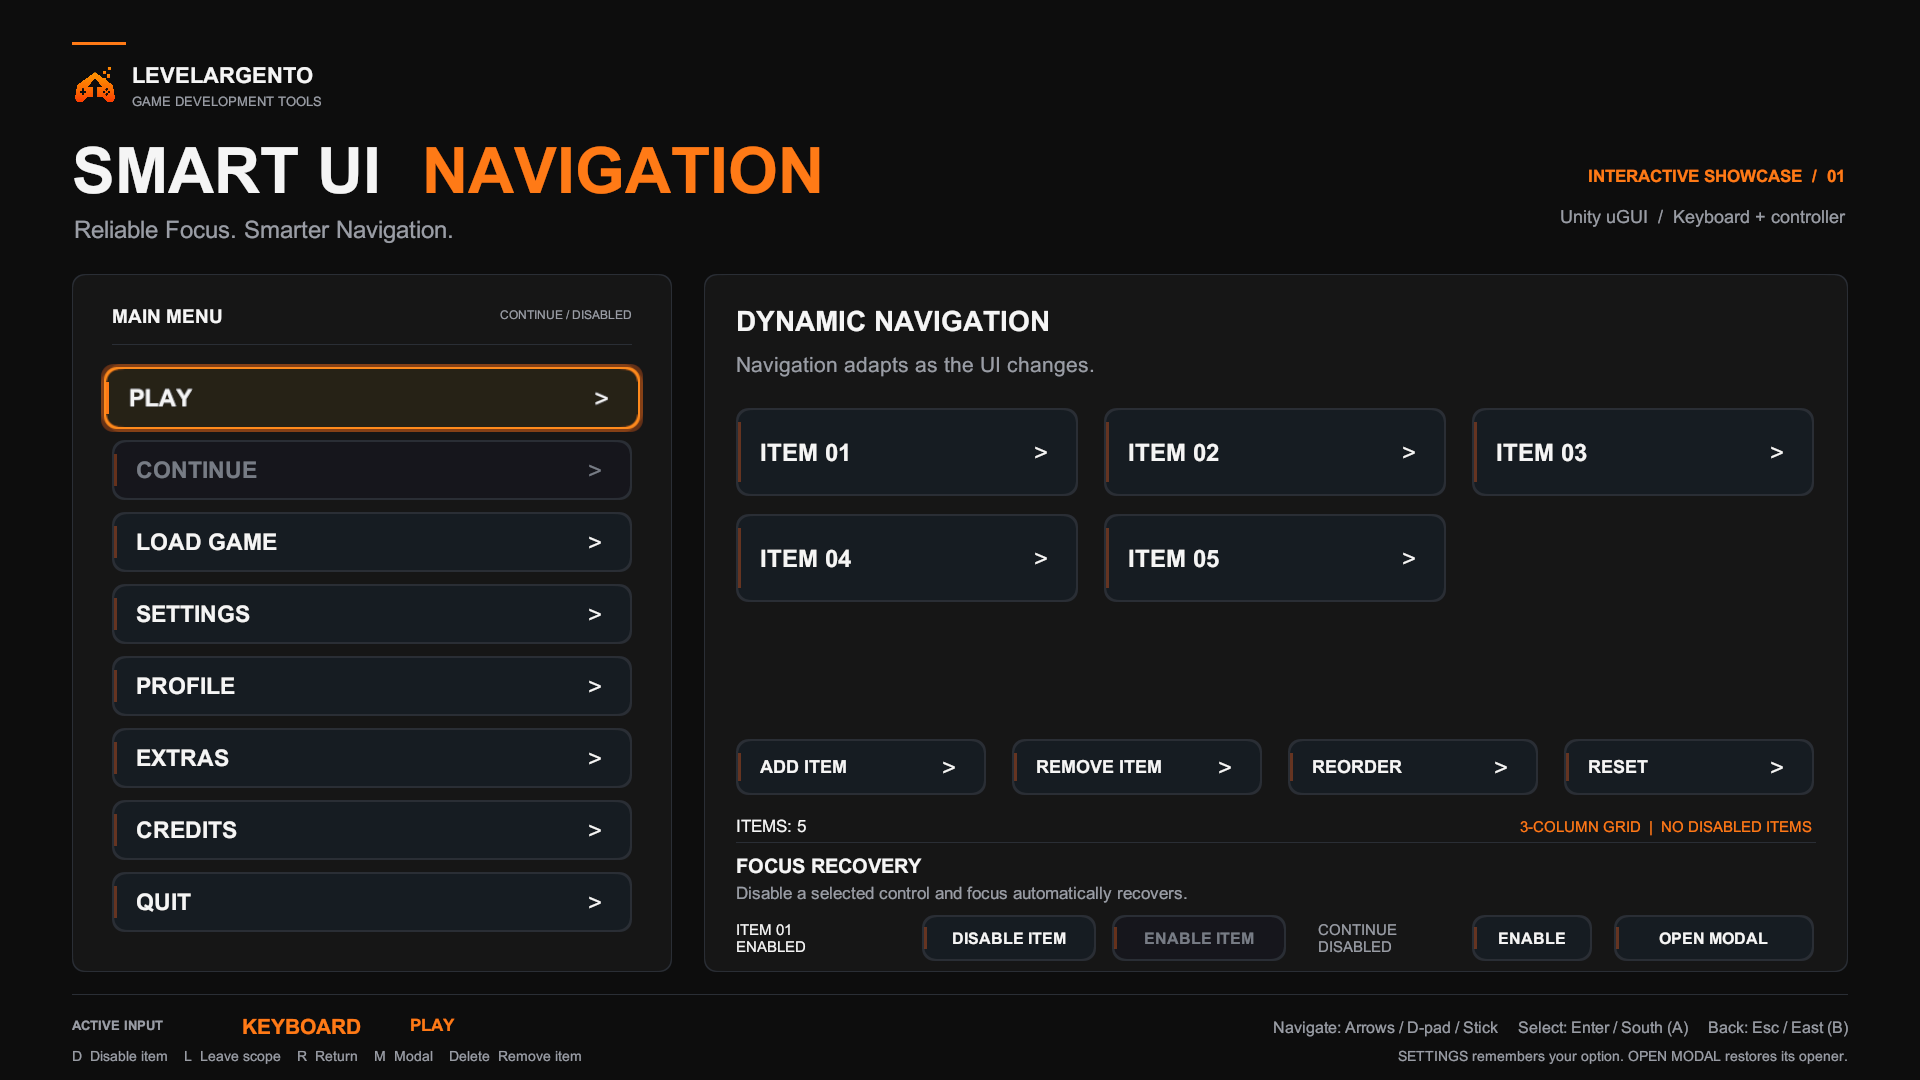The height and width of the screenshot is (1080, 1920).
Task: Click the 'M Modal' shortcut hint
Action: (404, 1056)
